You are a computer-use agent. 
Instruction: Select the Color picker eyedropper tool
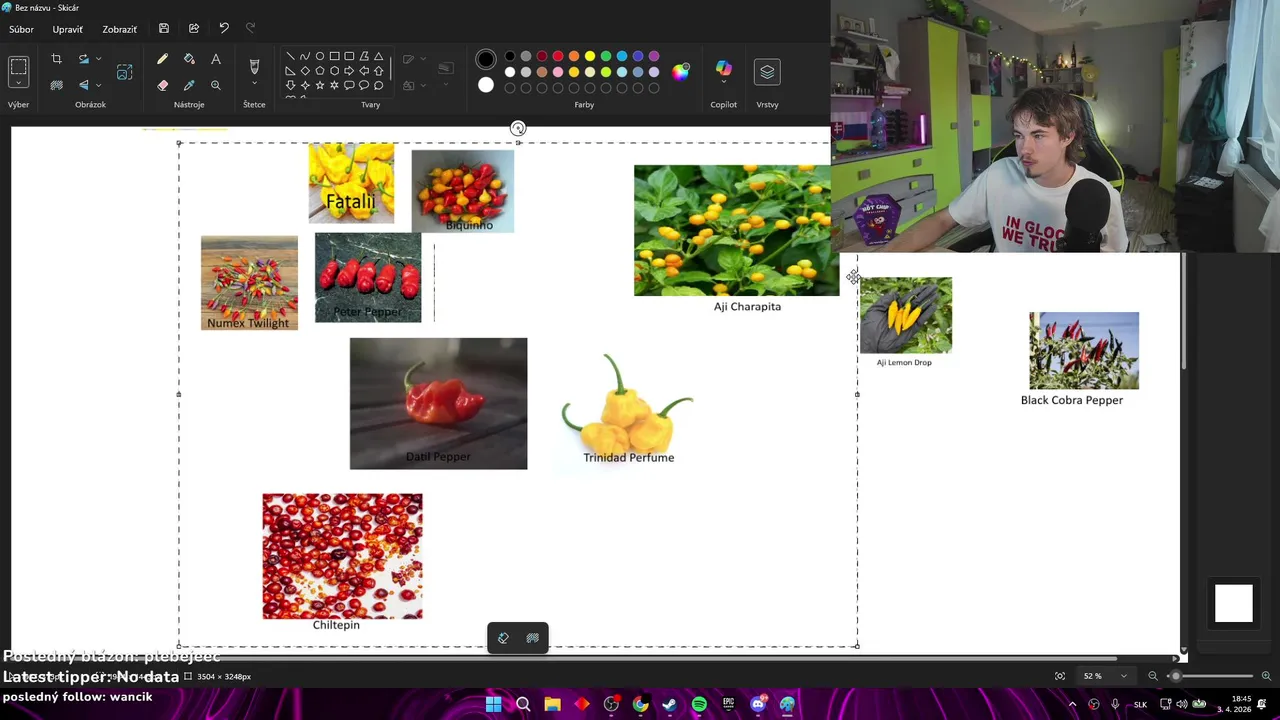189,85
